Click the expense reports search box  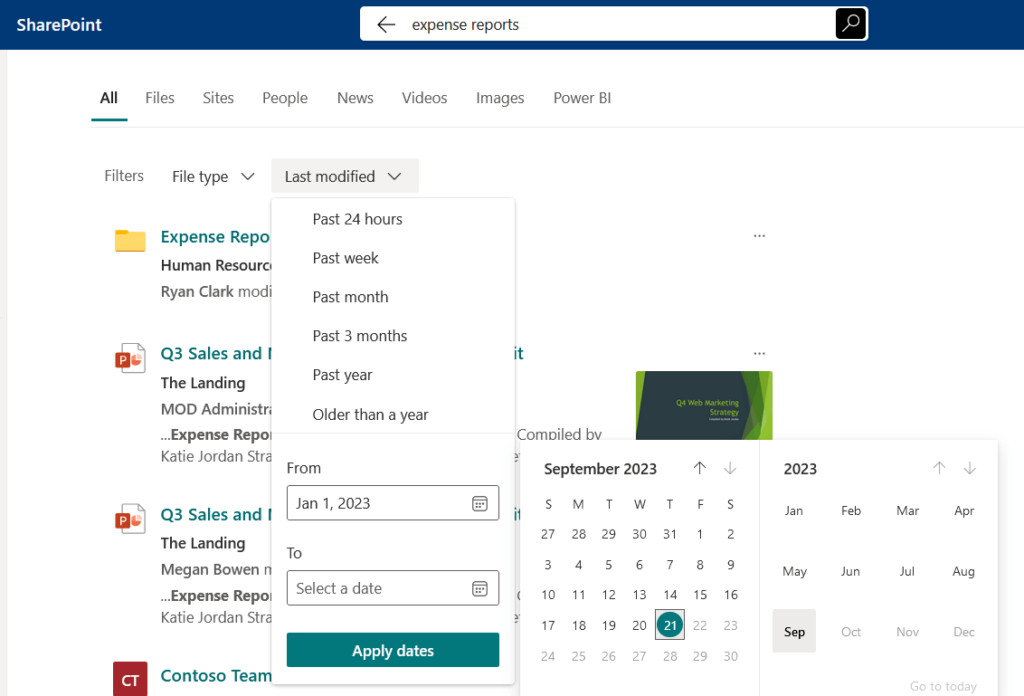click(x=614, y=25)
